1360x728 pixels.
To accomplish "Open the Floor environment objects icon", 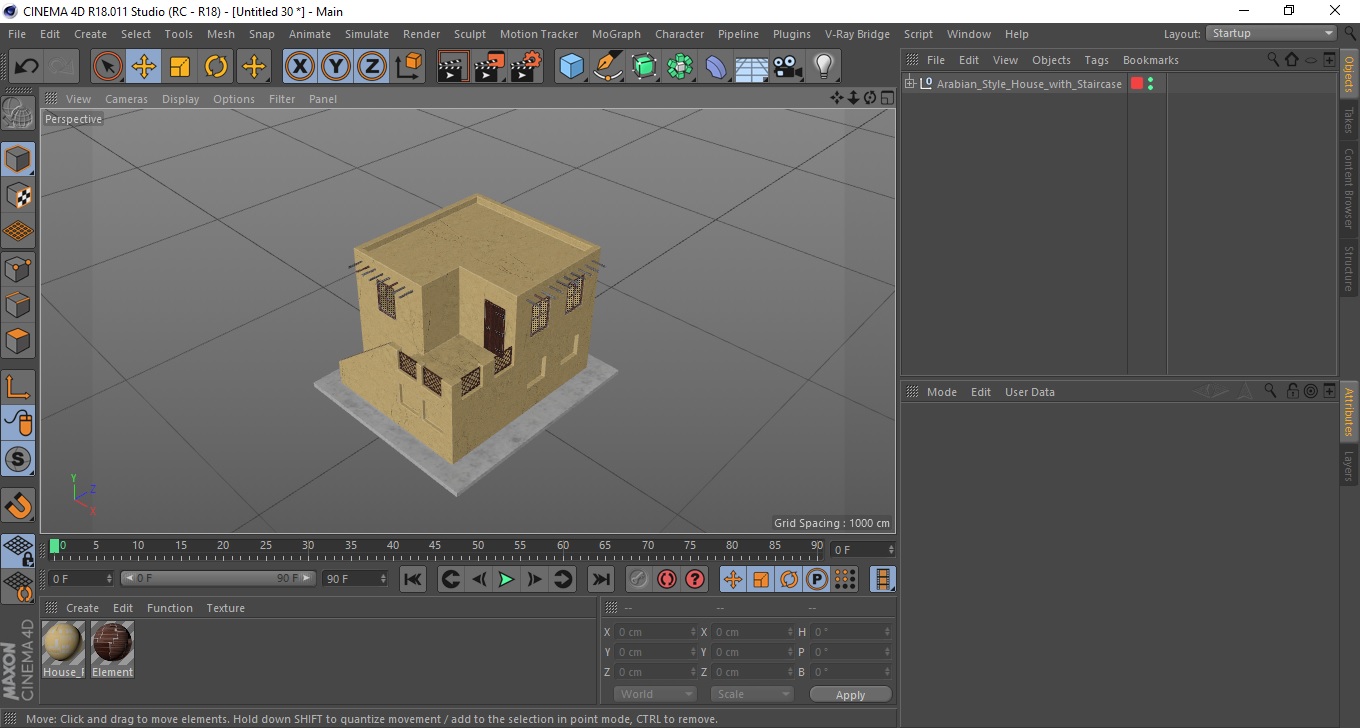I will tap(752, 67).
